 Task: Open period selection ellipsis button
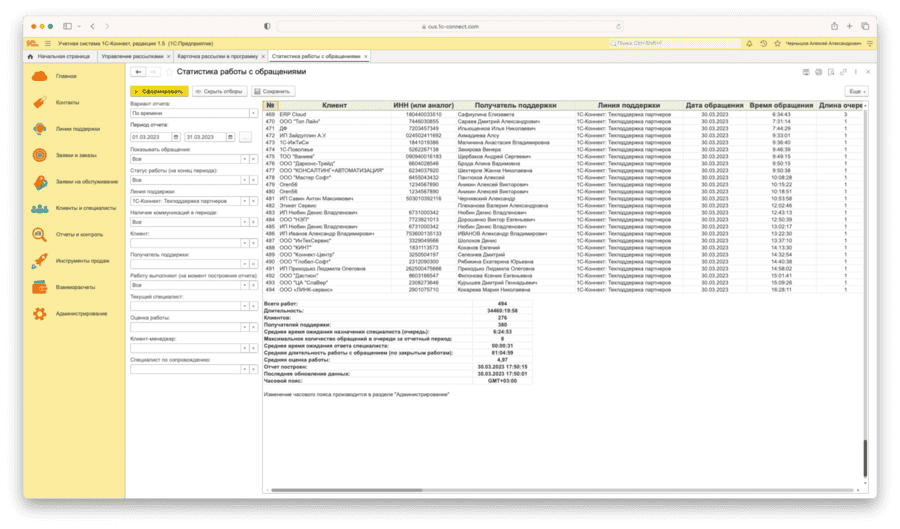coord(245,137)
